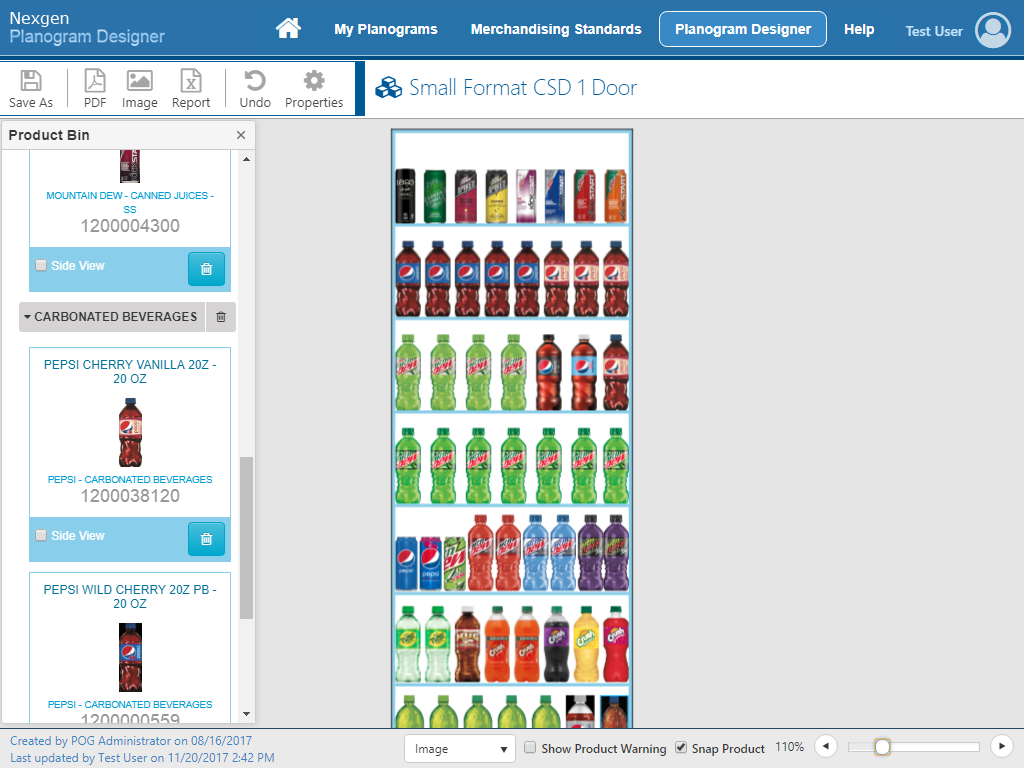Delete Pepsi Cherry Vanilla via its trash button
The height and width of the screenshot is (768, 1024).
[206, 539]
